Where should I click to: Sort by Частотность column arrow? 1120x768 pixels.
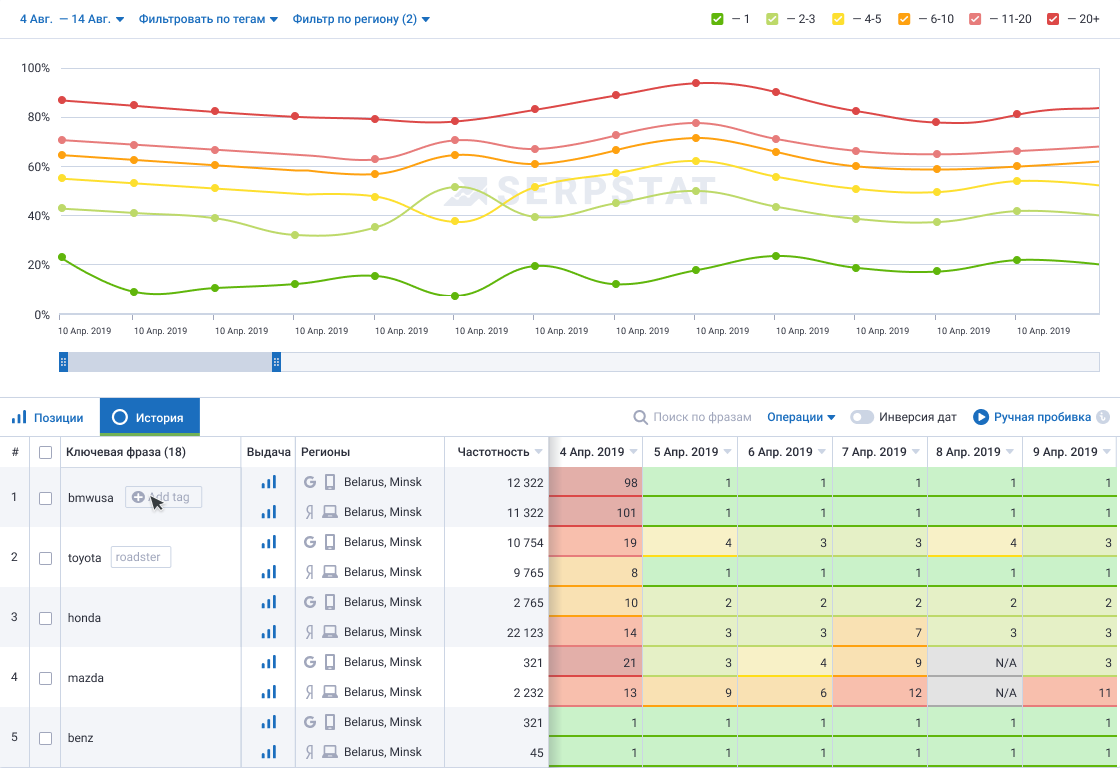pos(539,452)
